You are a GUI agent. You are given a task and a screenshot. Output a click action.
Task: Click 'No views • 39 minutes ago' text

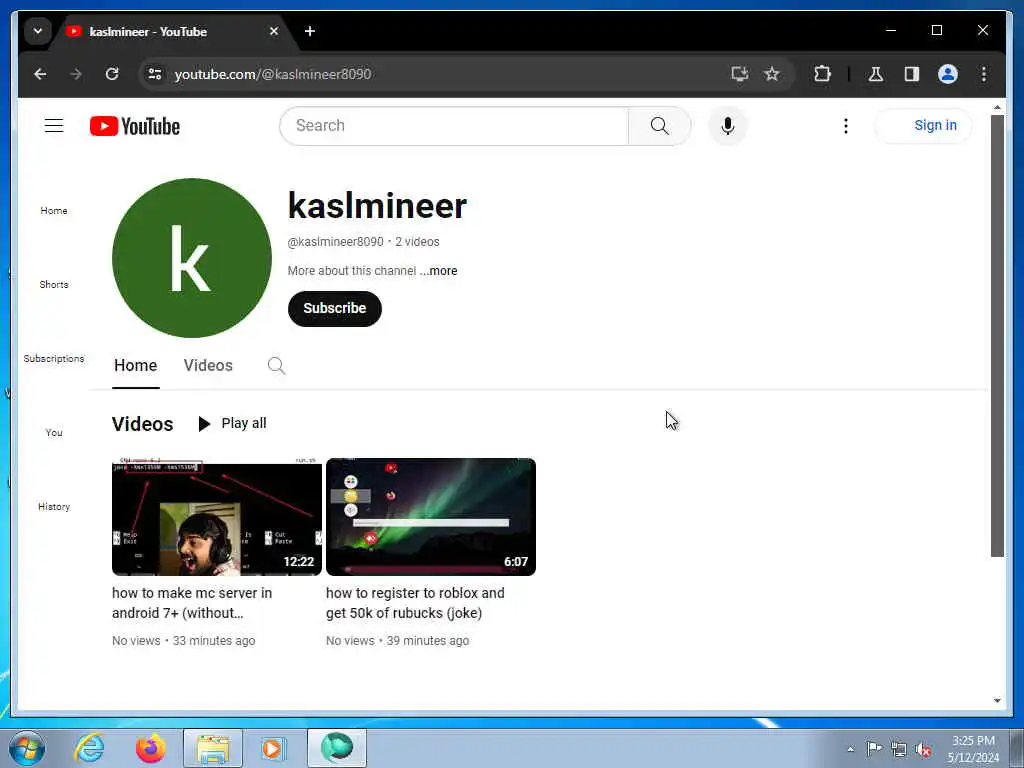click(x=397, y=641)
